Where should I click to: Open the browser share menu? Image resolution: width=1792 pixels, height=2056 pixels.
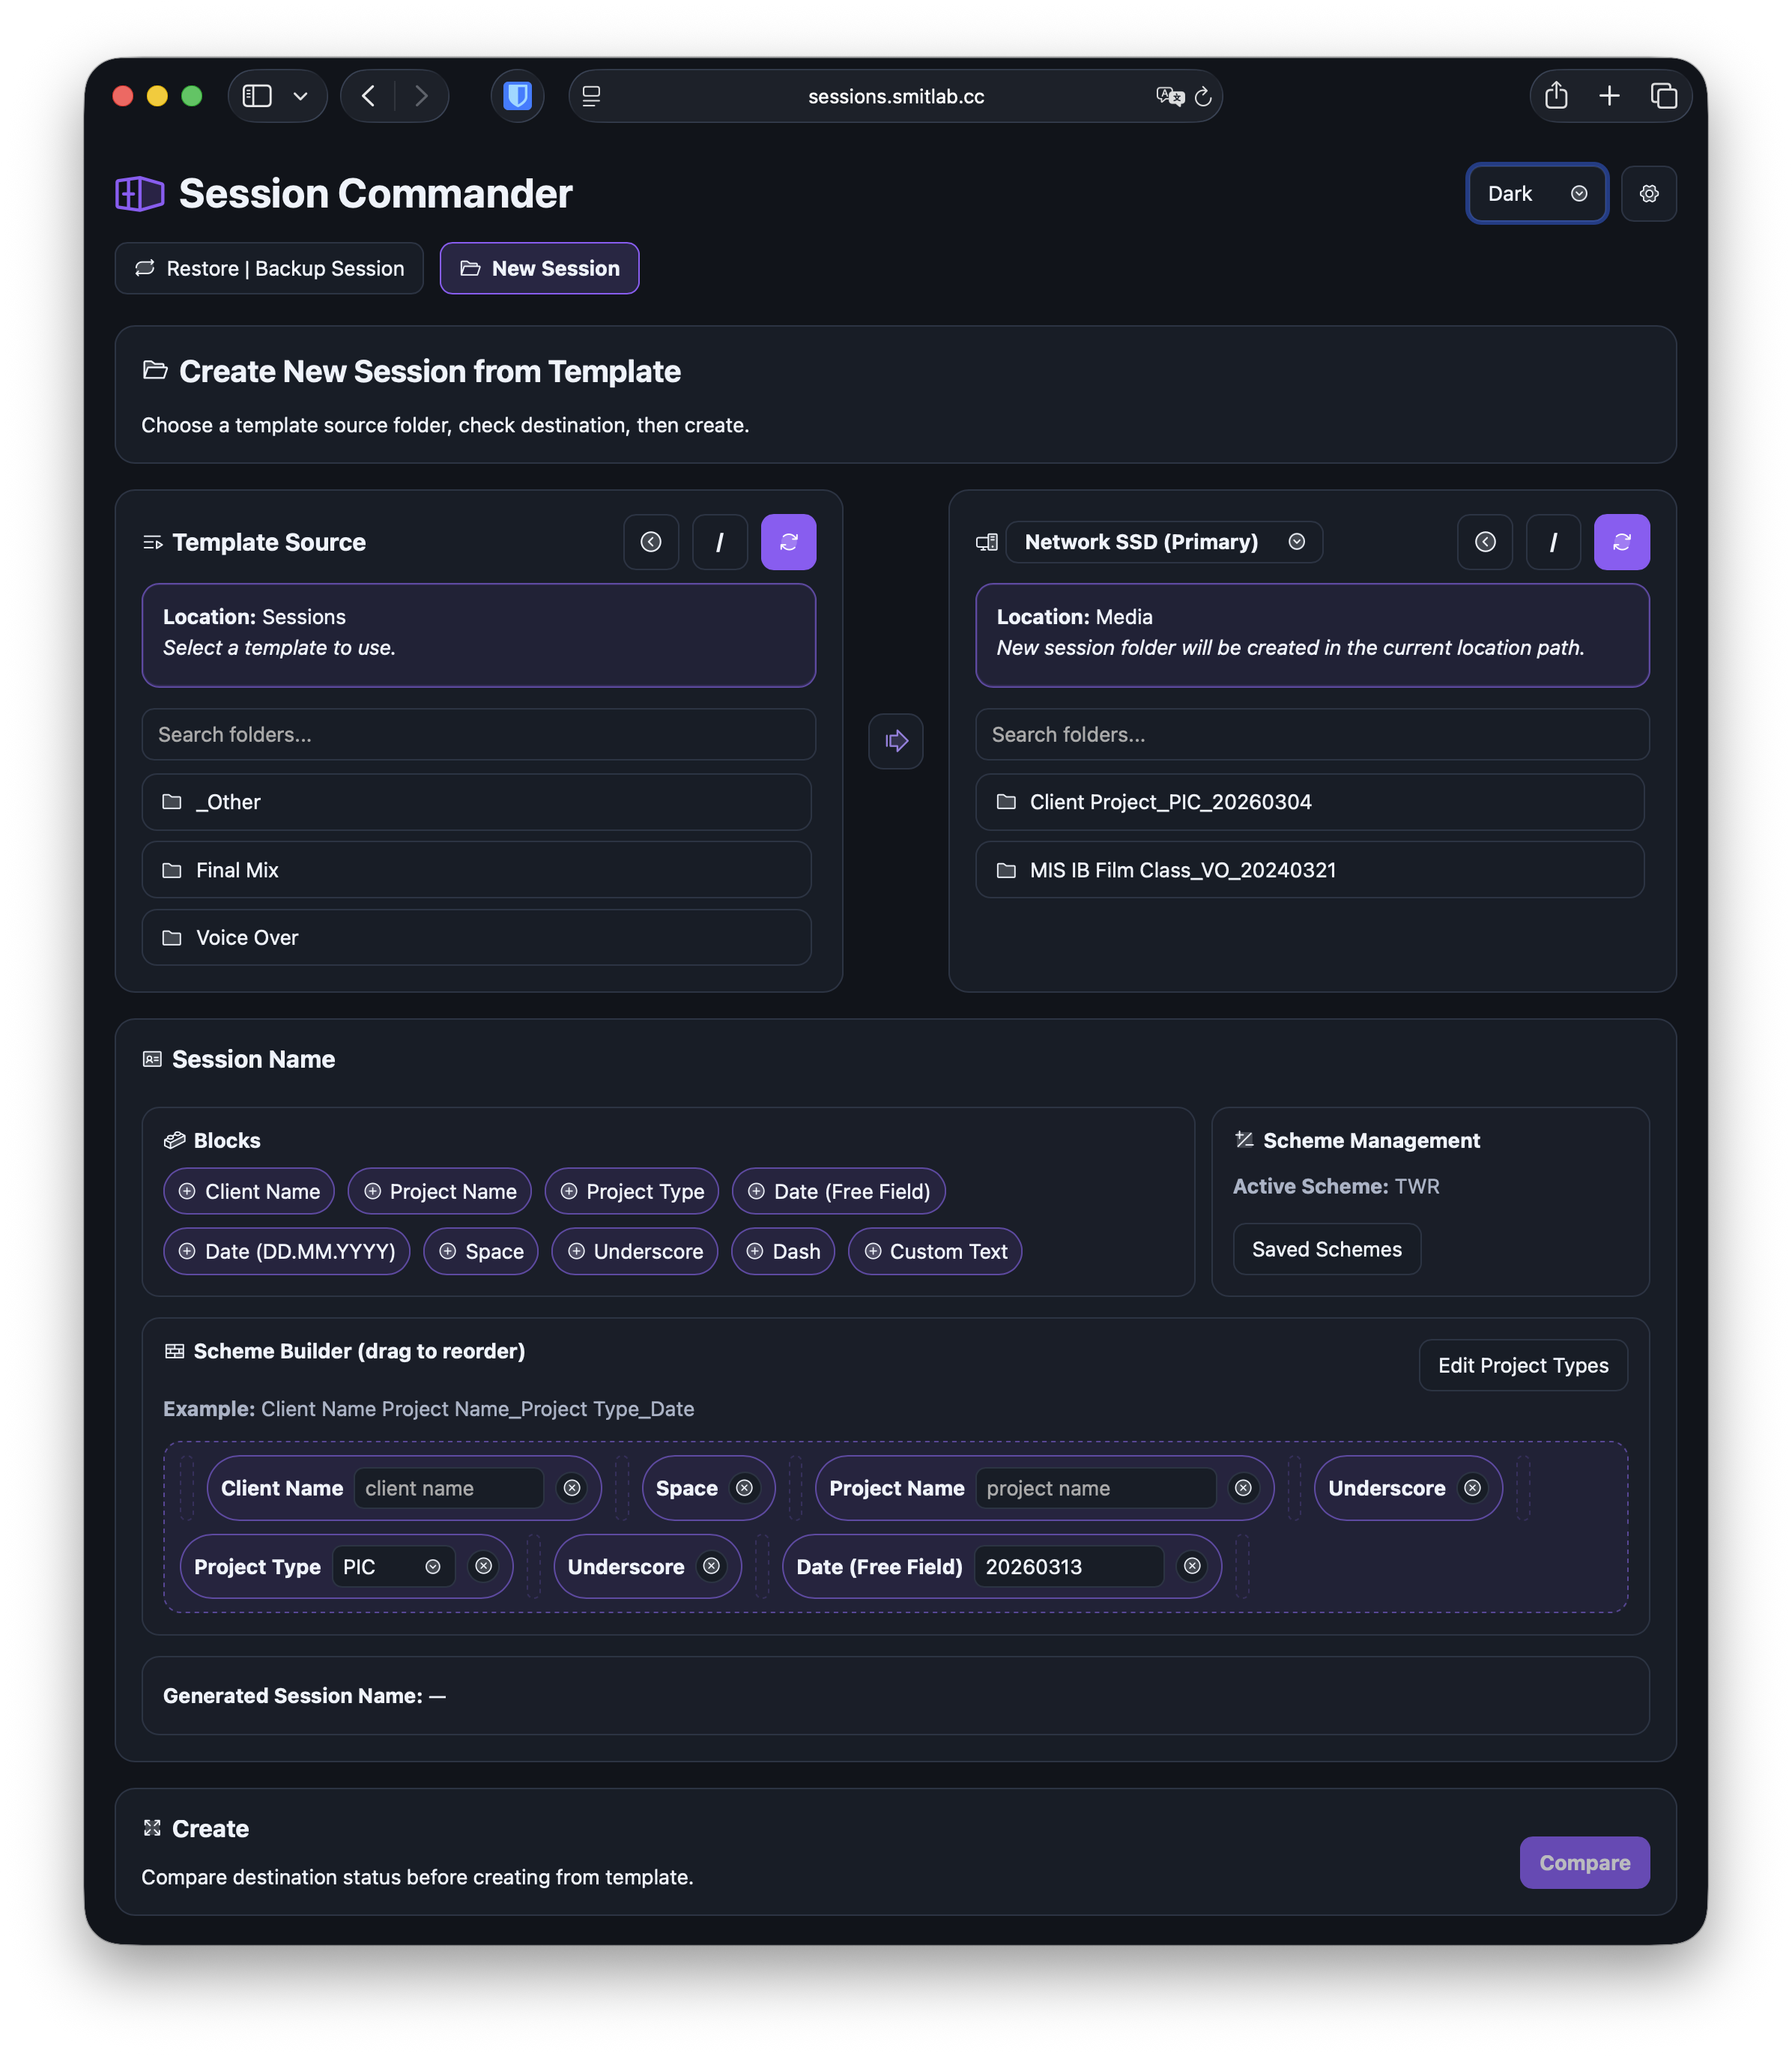coord(1556,96)
